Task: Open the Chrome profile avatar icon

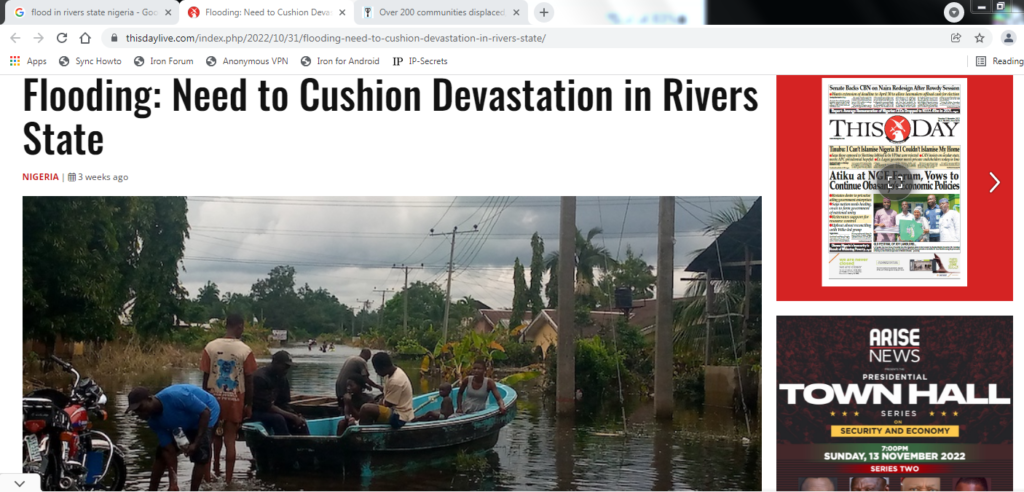Action: click(x=1008, y=38)
